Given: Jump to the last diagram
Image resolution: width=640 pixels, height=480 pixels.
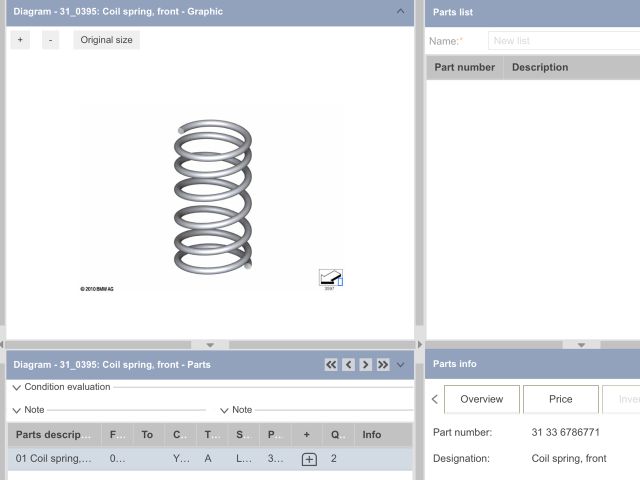Looking at the screenshot, I should pos(383,365).
